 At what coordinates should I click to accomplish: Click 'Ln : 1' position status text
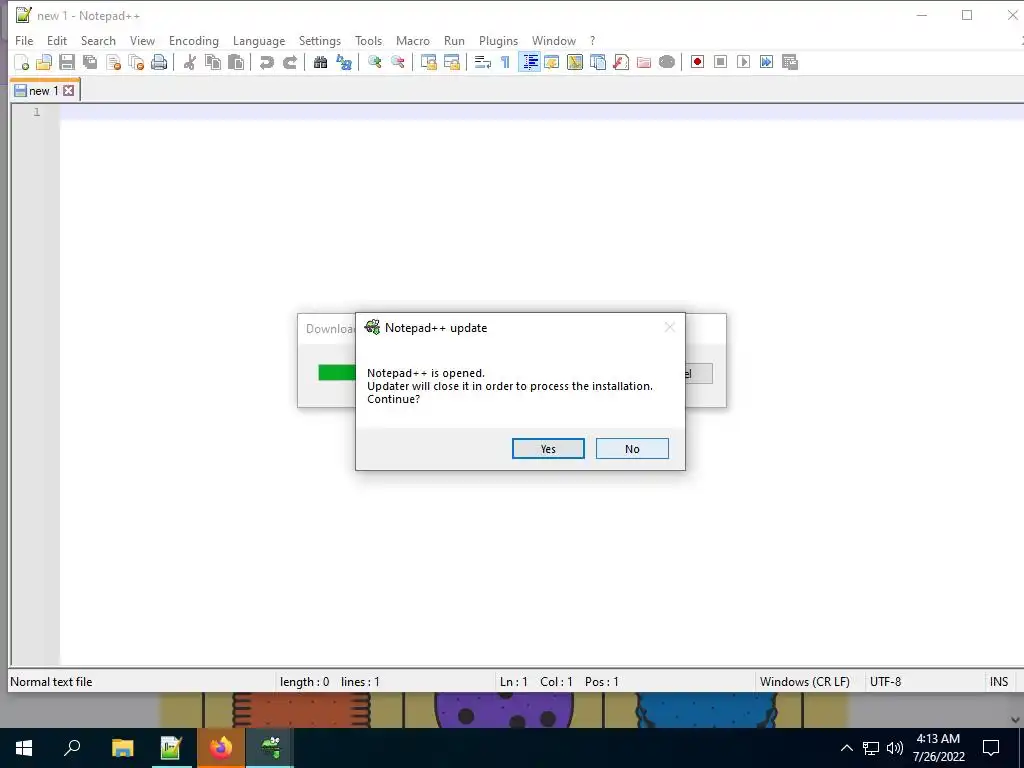click(x=513, y=682)
